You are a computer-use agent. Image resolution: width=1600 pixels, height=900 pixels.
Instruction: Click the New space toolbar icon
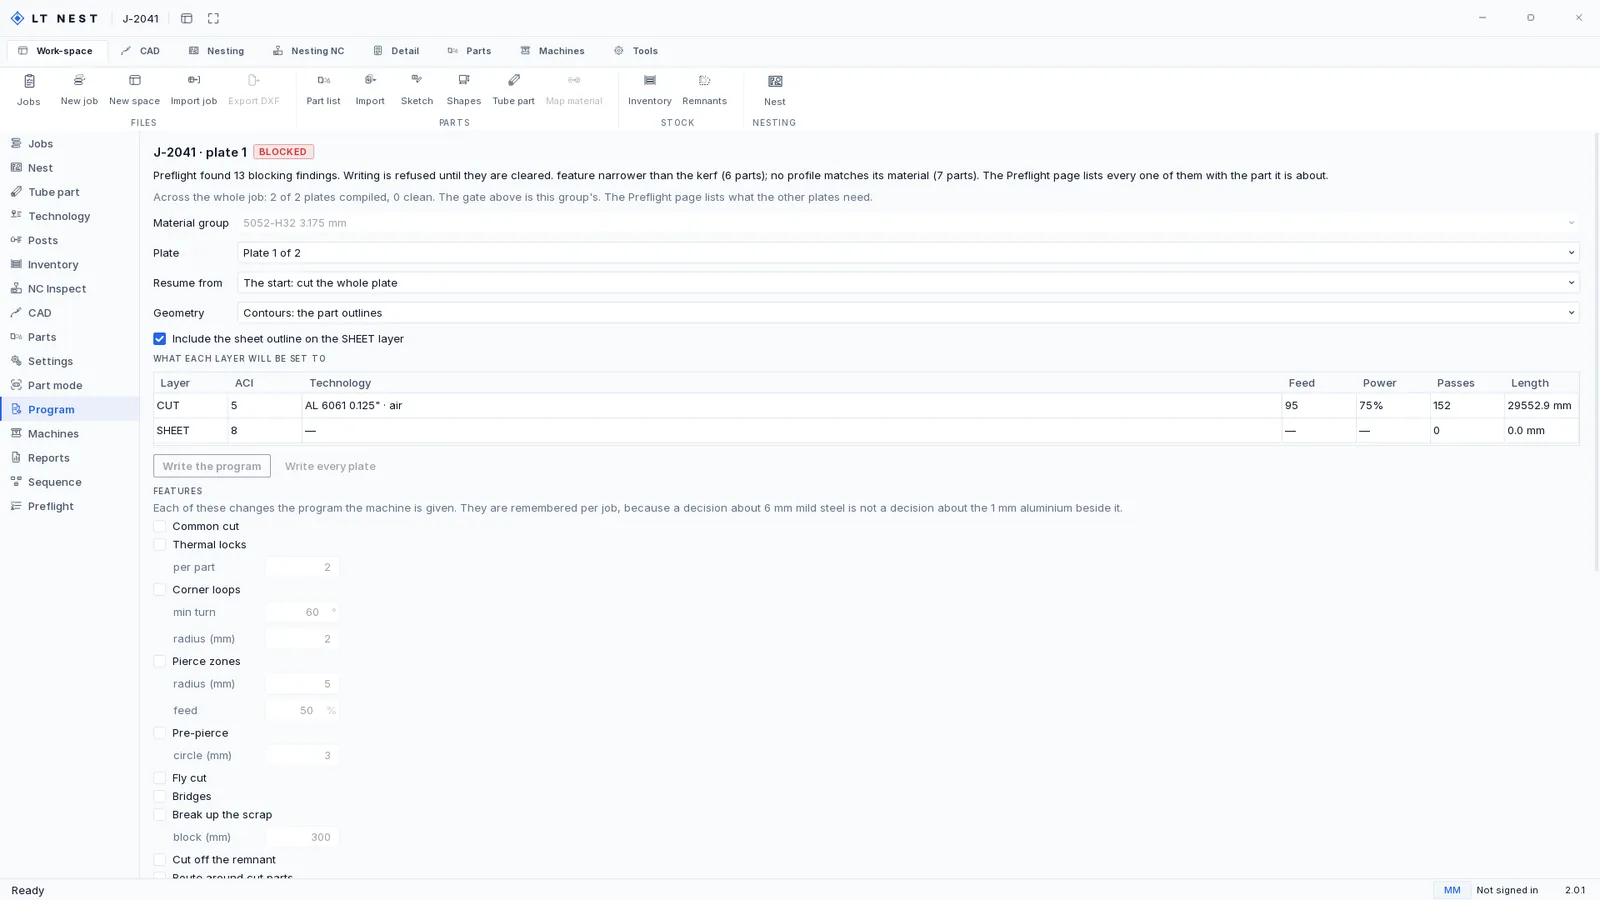pos(134,89)
